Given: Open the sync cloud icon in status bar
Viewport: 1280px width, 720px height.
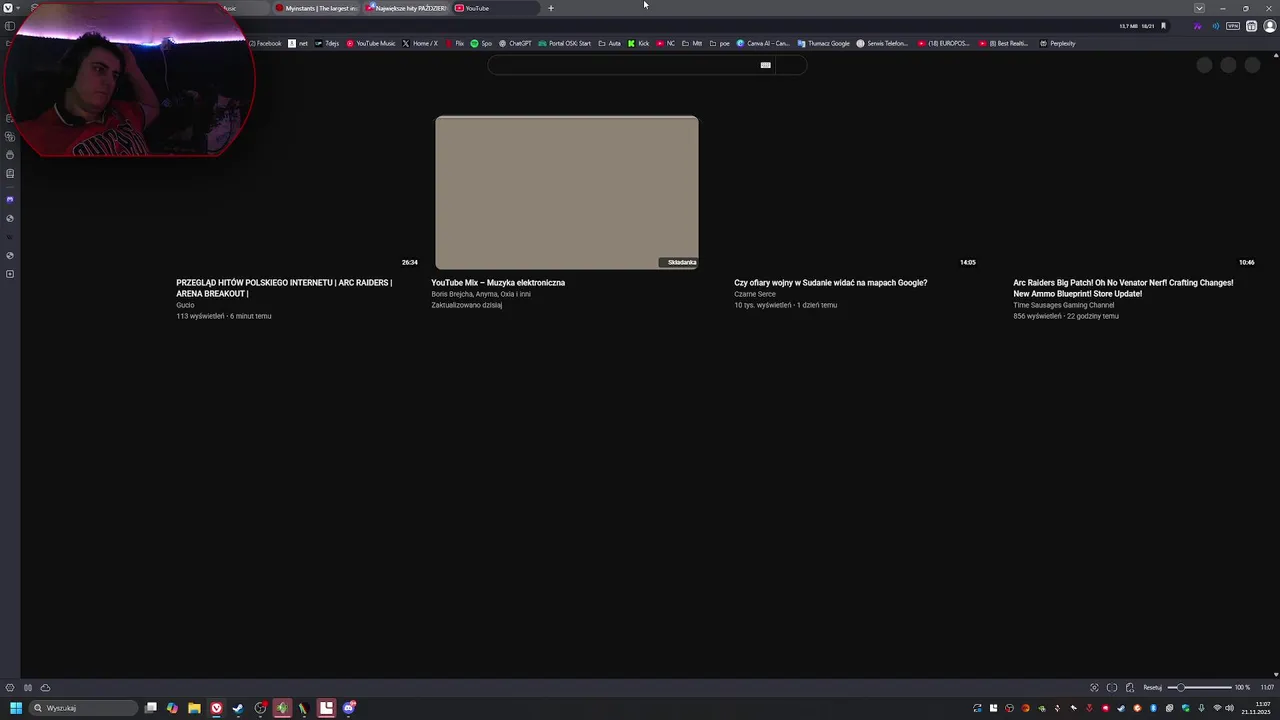Looking at the screenshot, I should [x=45, y=688].
